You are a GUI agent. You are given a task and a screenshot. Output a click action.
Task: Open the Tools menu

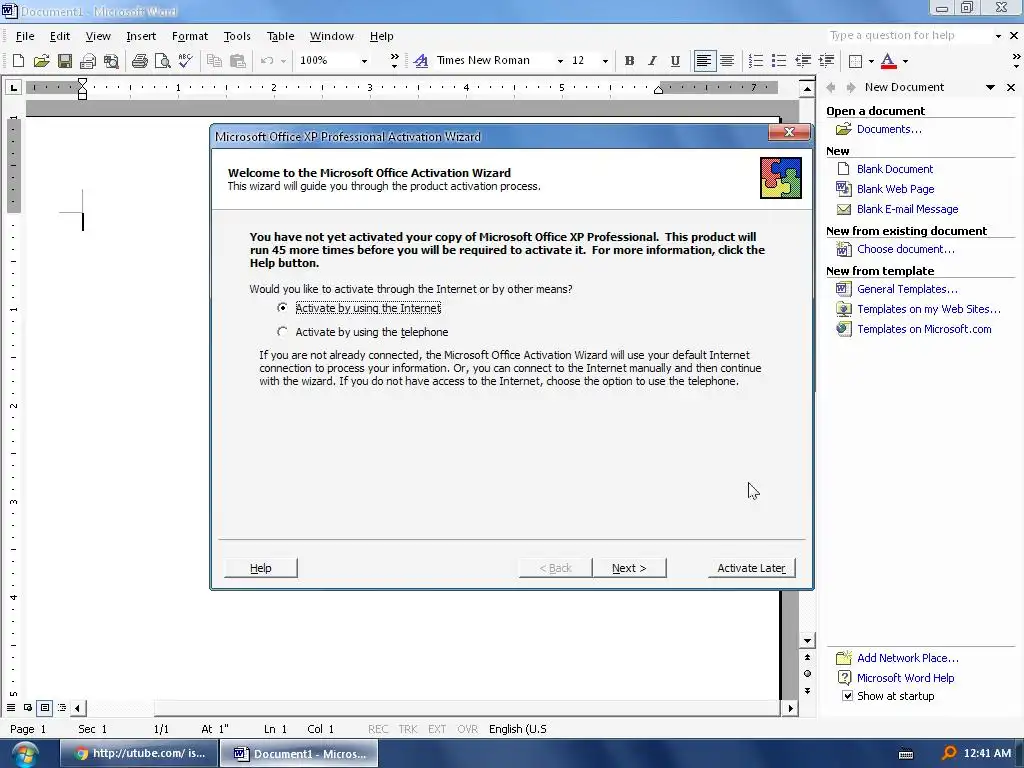(237, 36)
